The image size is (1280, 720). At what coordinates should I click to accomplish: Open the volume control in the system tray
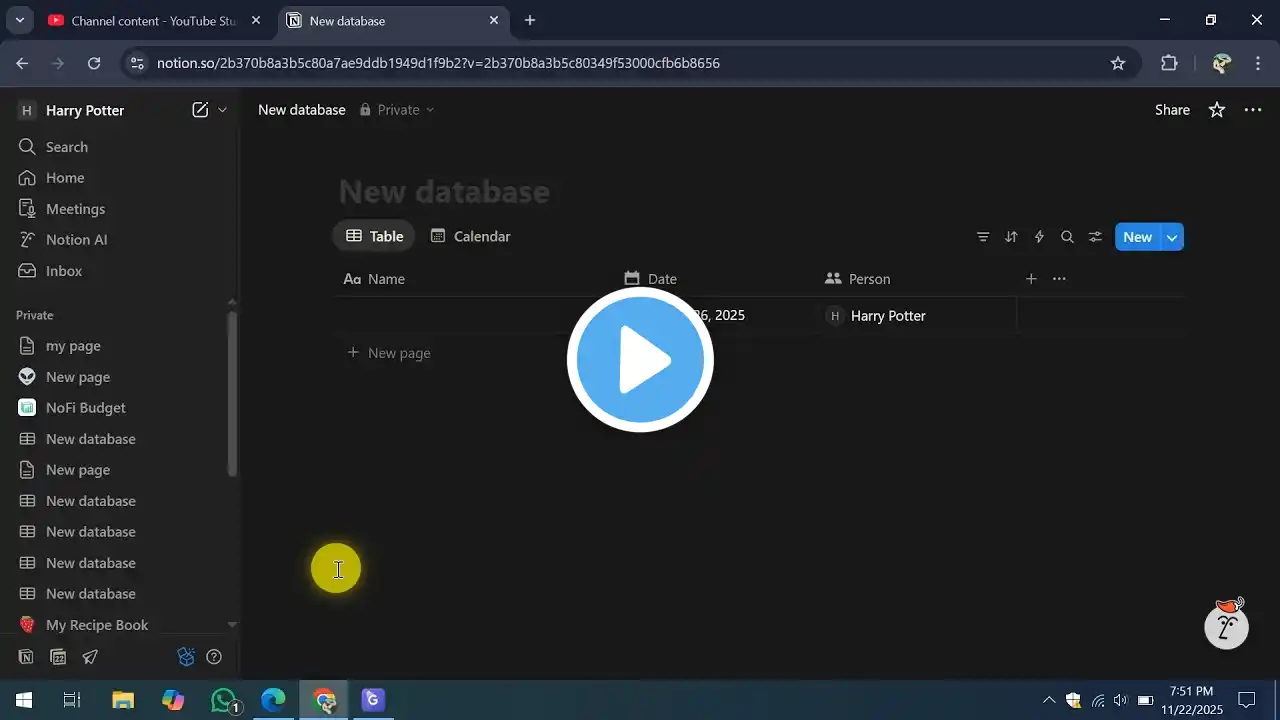(x=1120, y=700)
